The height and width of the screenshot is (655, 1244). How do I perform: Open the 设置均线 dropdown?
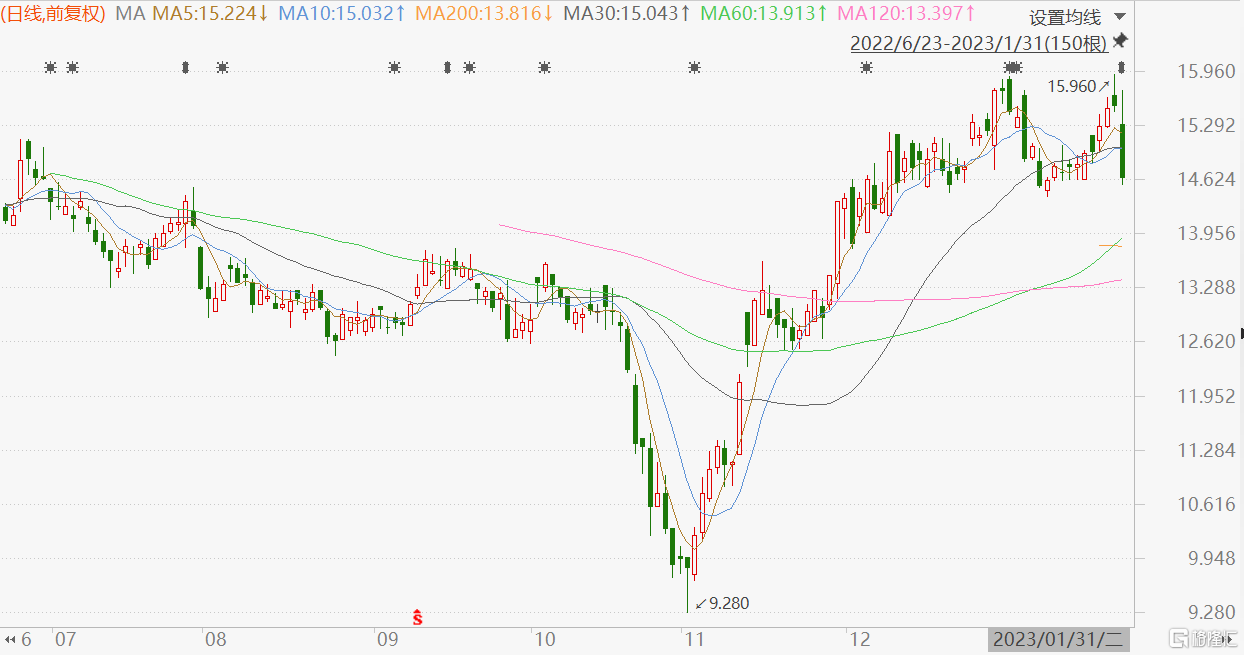[1077, 17]
